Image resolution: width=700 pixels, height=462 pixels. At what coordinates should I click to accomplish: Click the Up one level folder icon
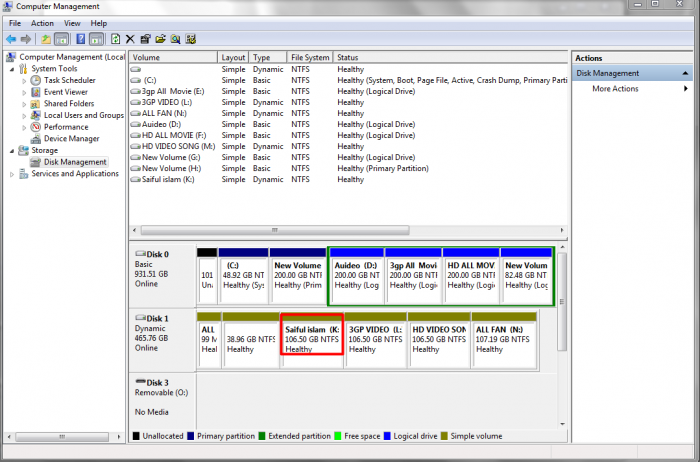[46, 39]
